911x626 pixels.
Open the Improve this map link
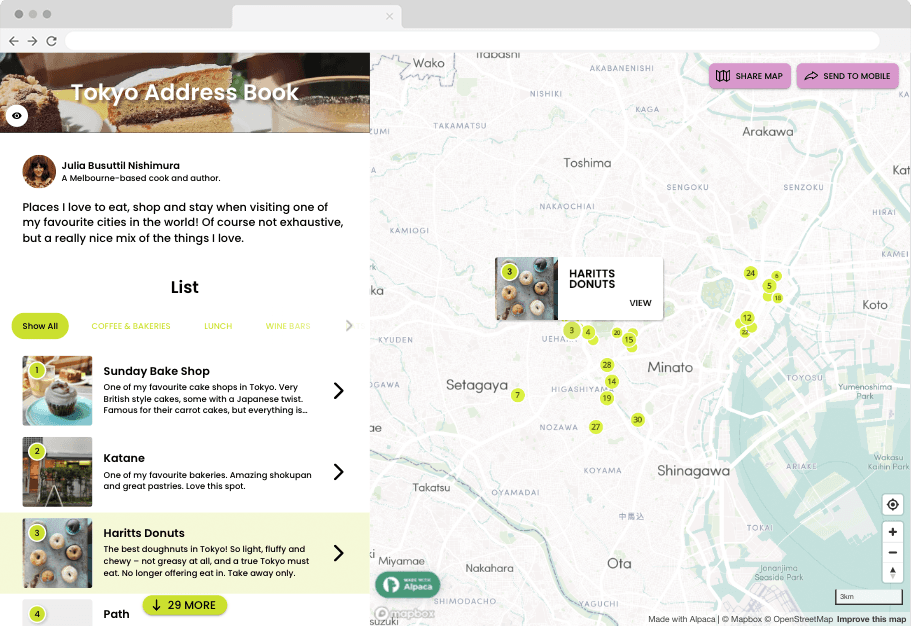871,619
